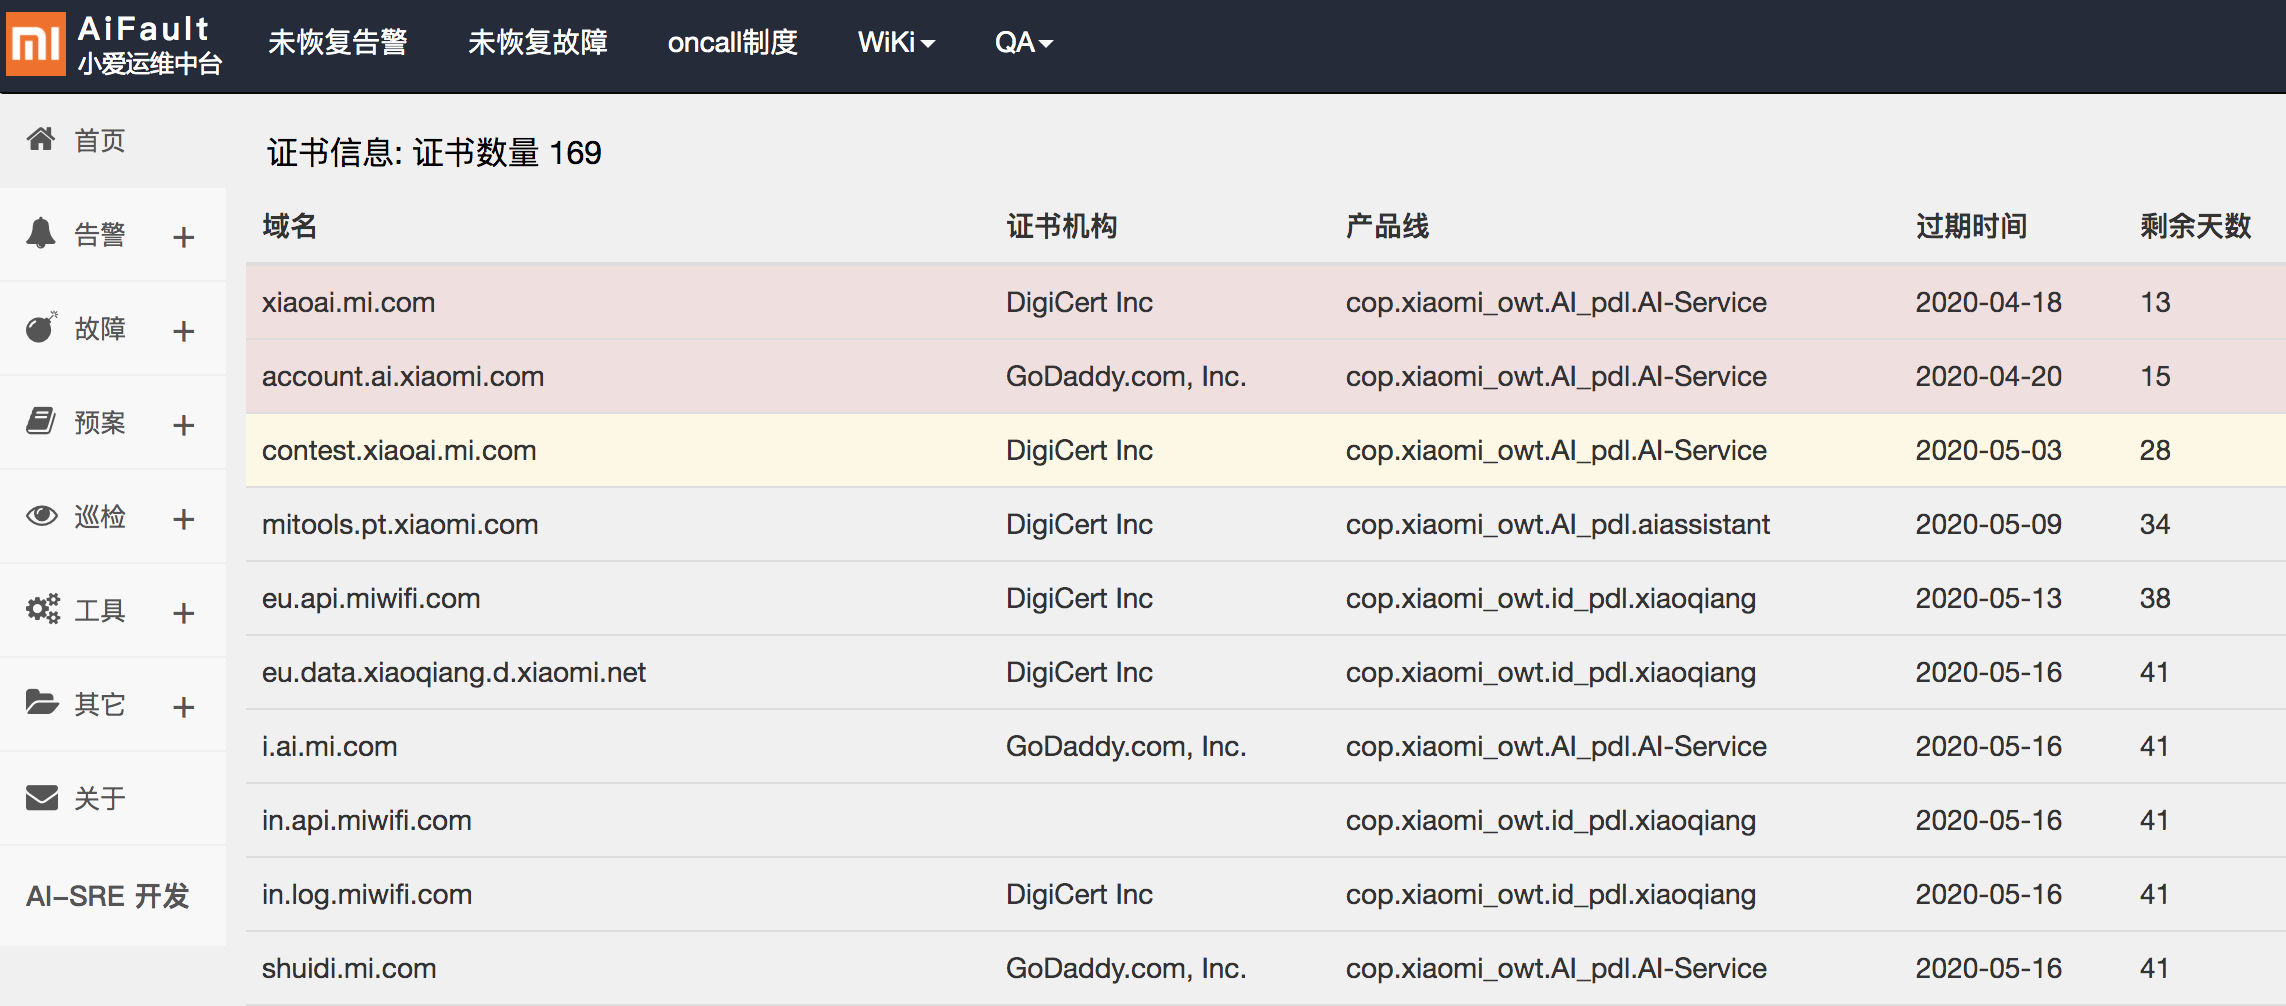Open 预案 sidebar menu item

(x=100, y=423)
